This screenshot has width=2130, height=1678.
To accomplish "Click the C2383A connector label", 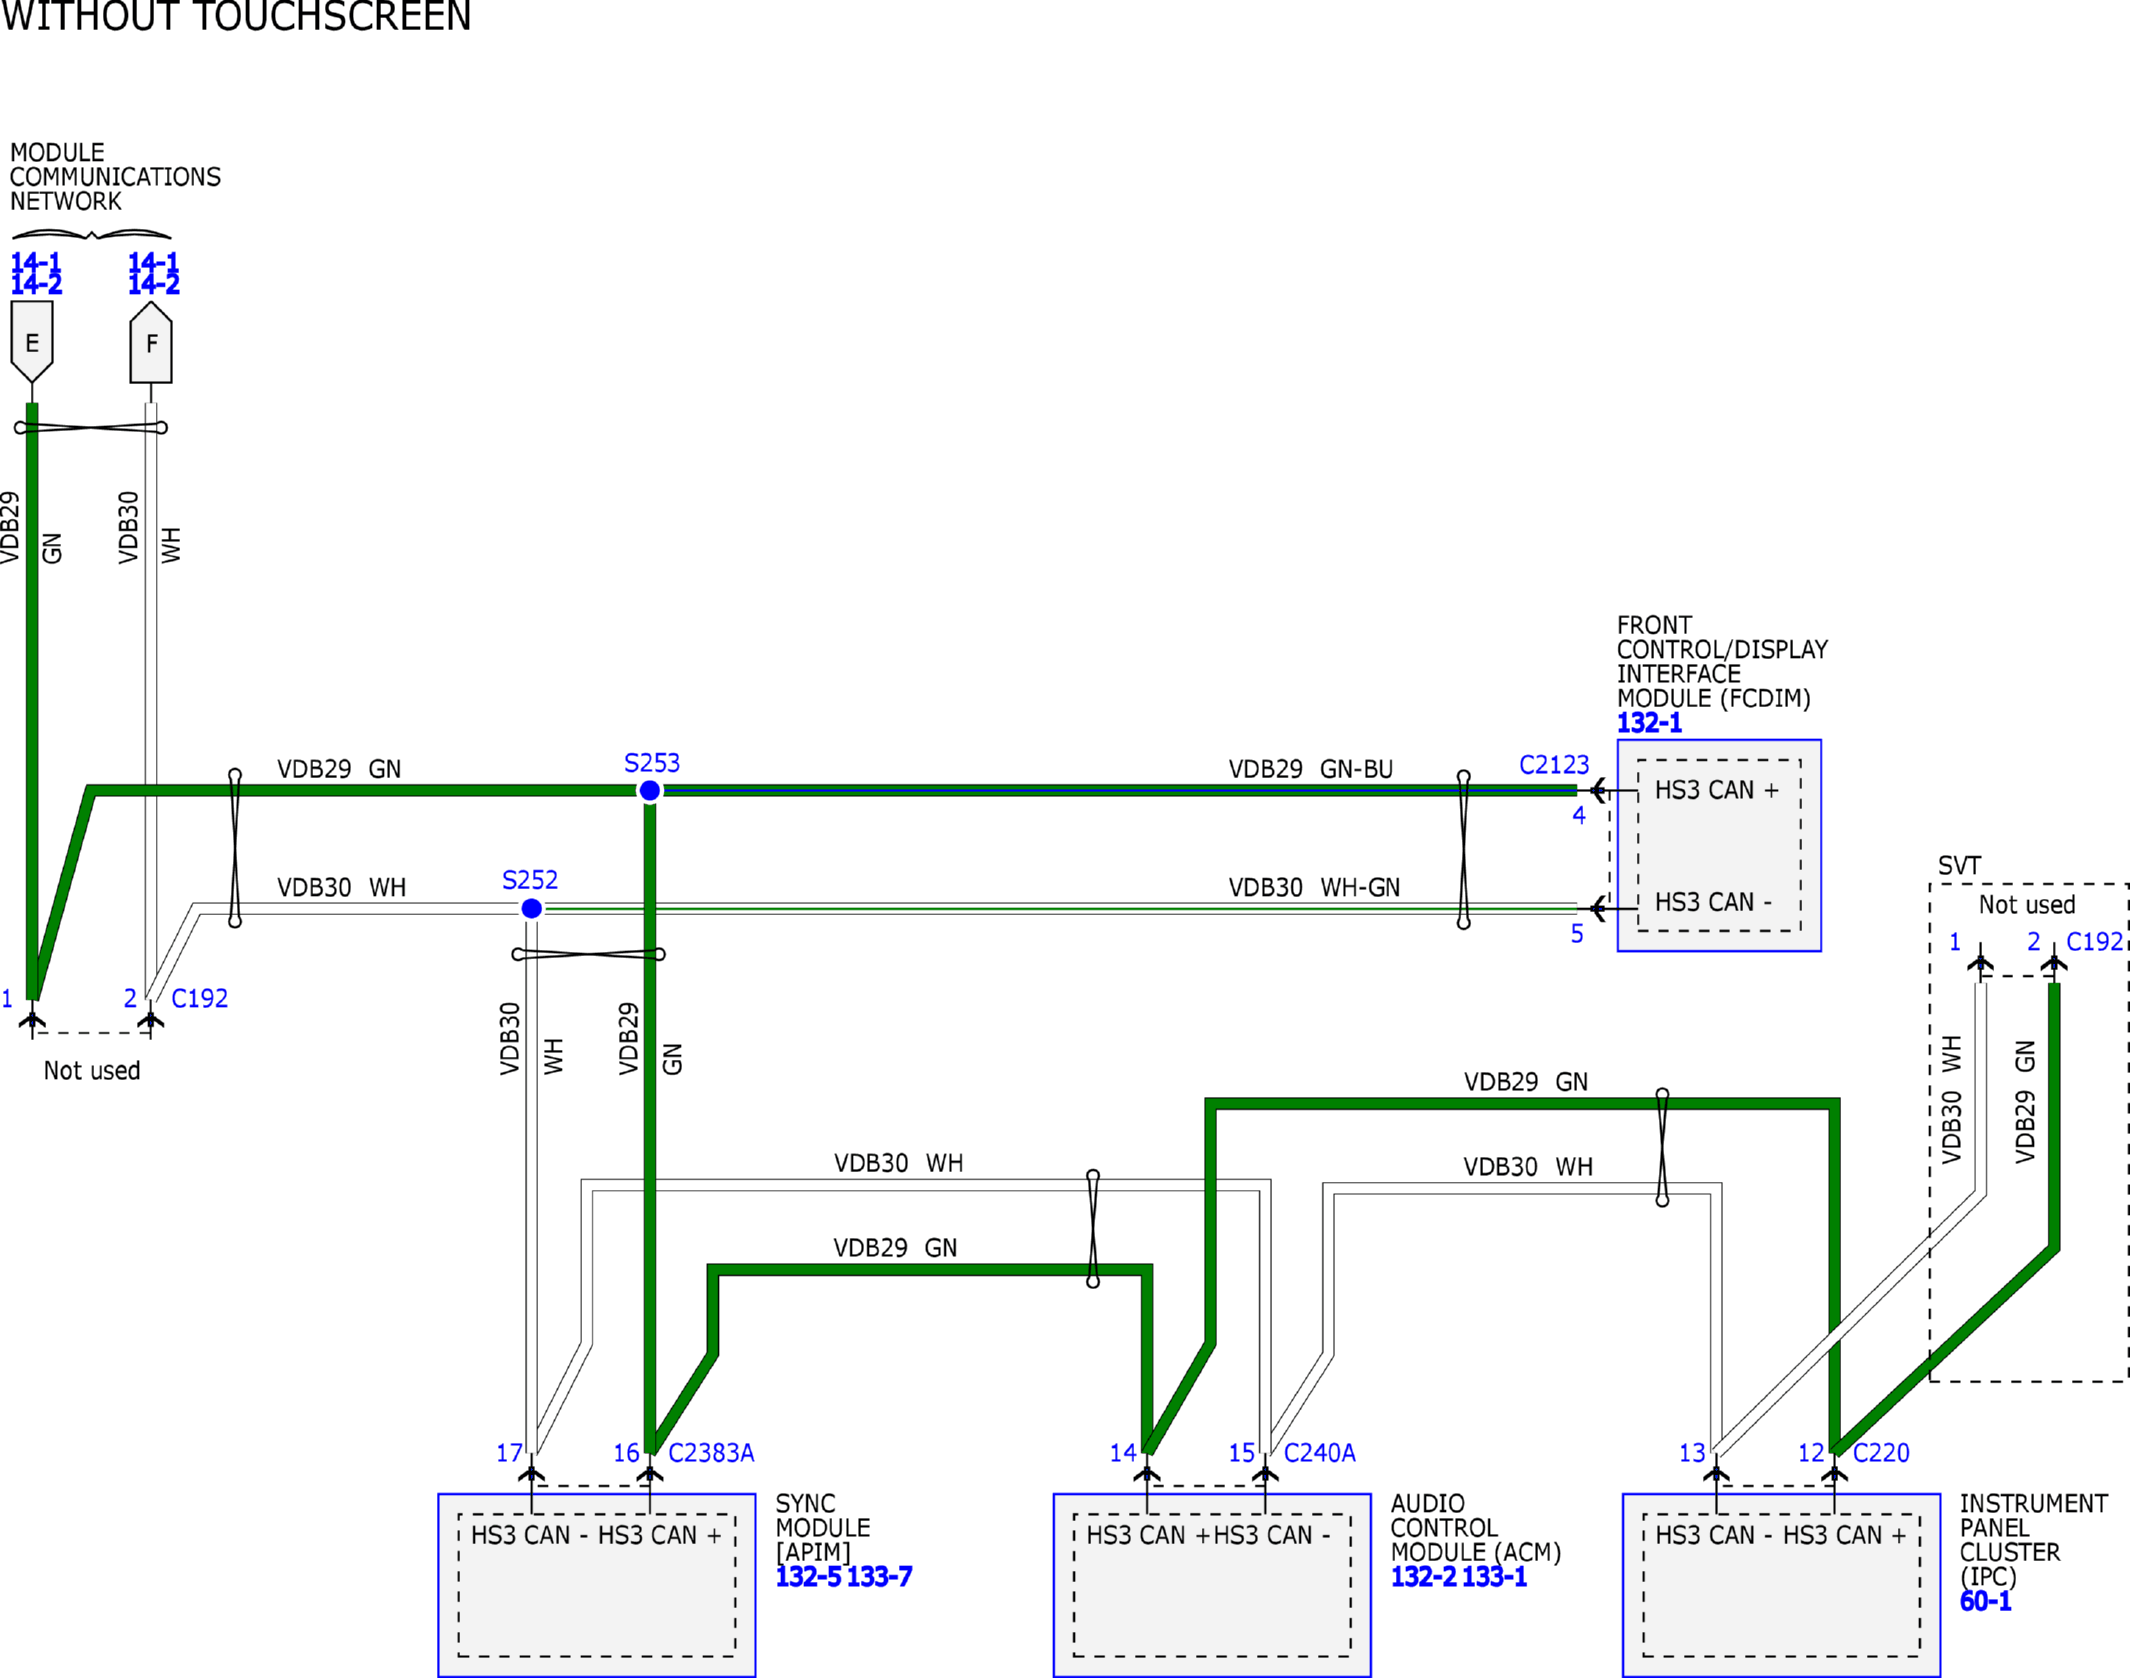I will [x=711, y=1453].
